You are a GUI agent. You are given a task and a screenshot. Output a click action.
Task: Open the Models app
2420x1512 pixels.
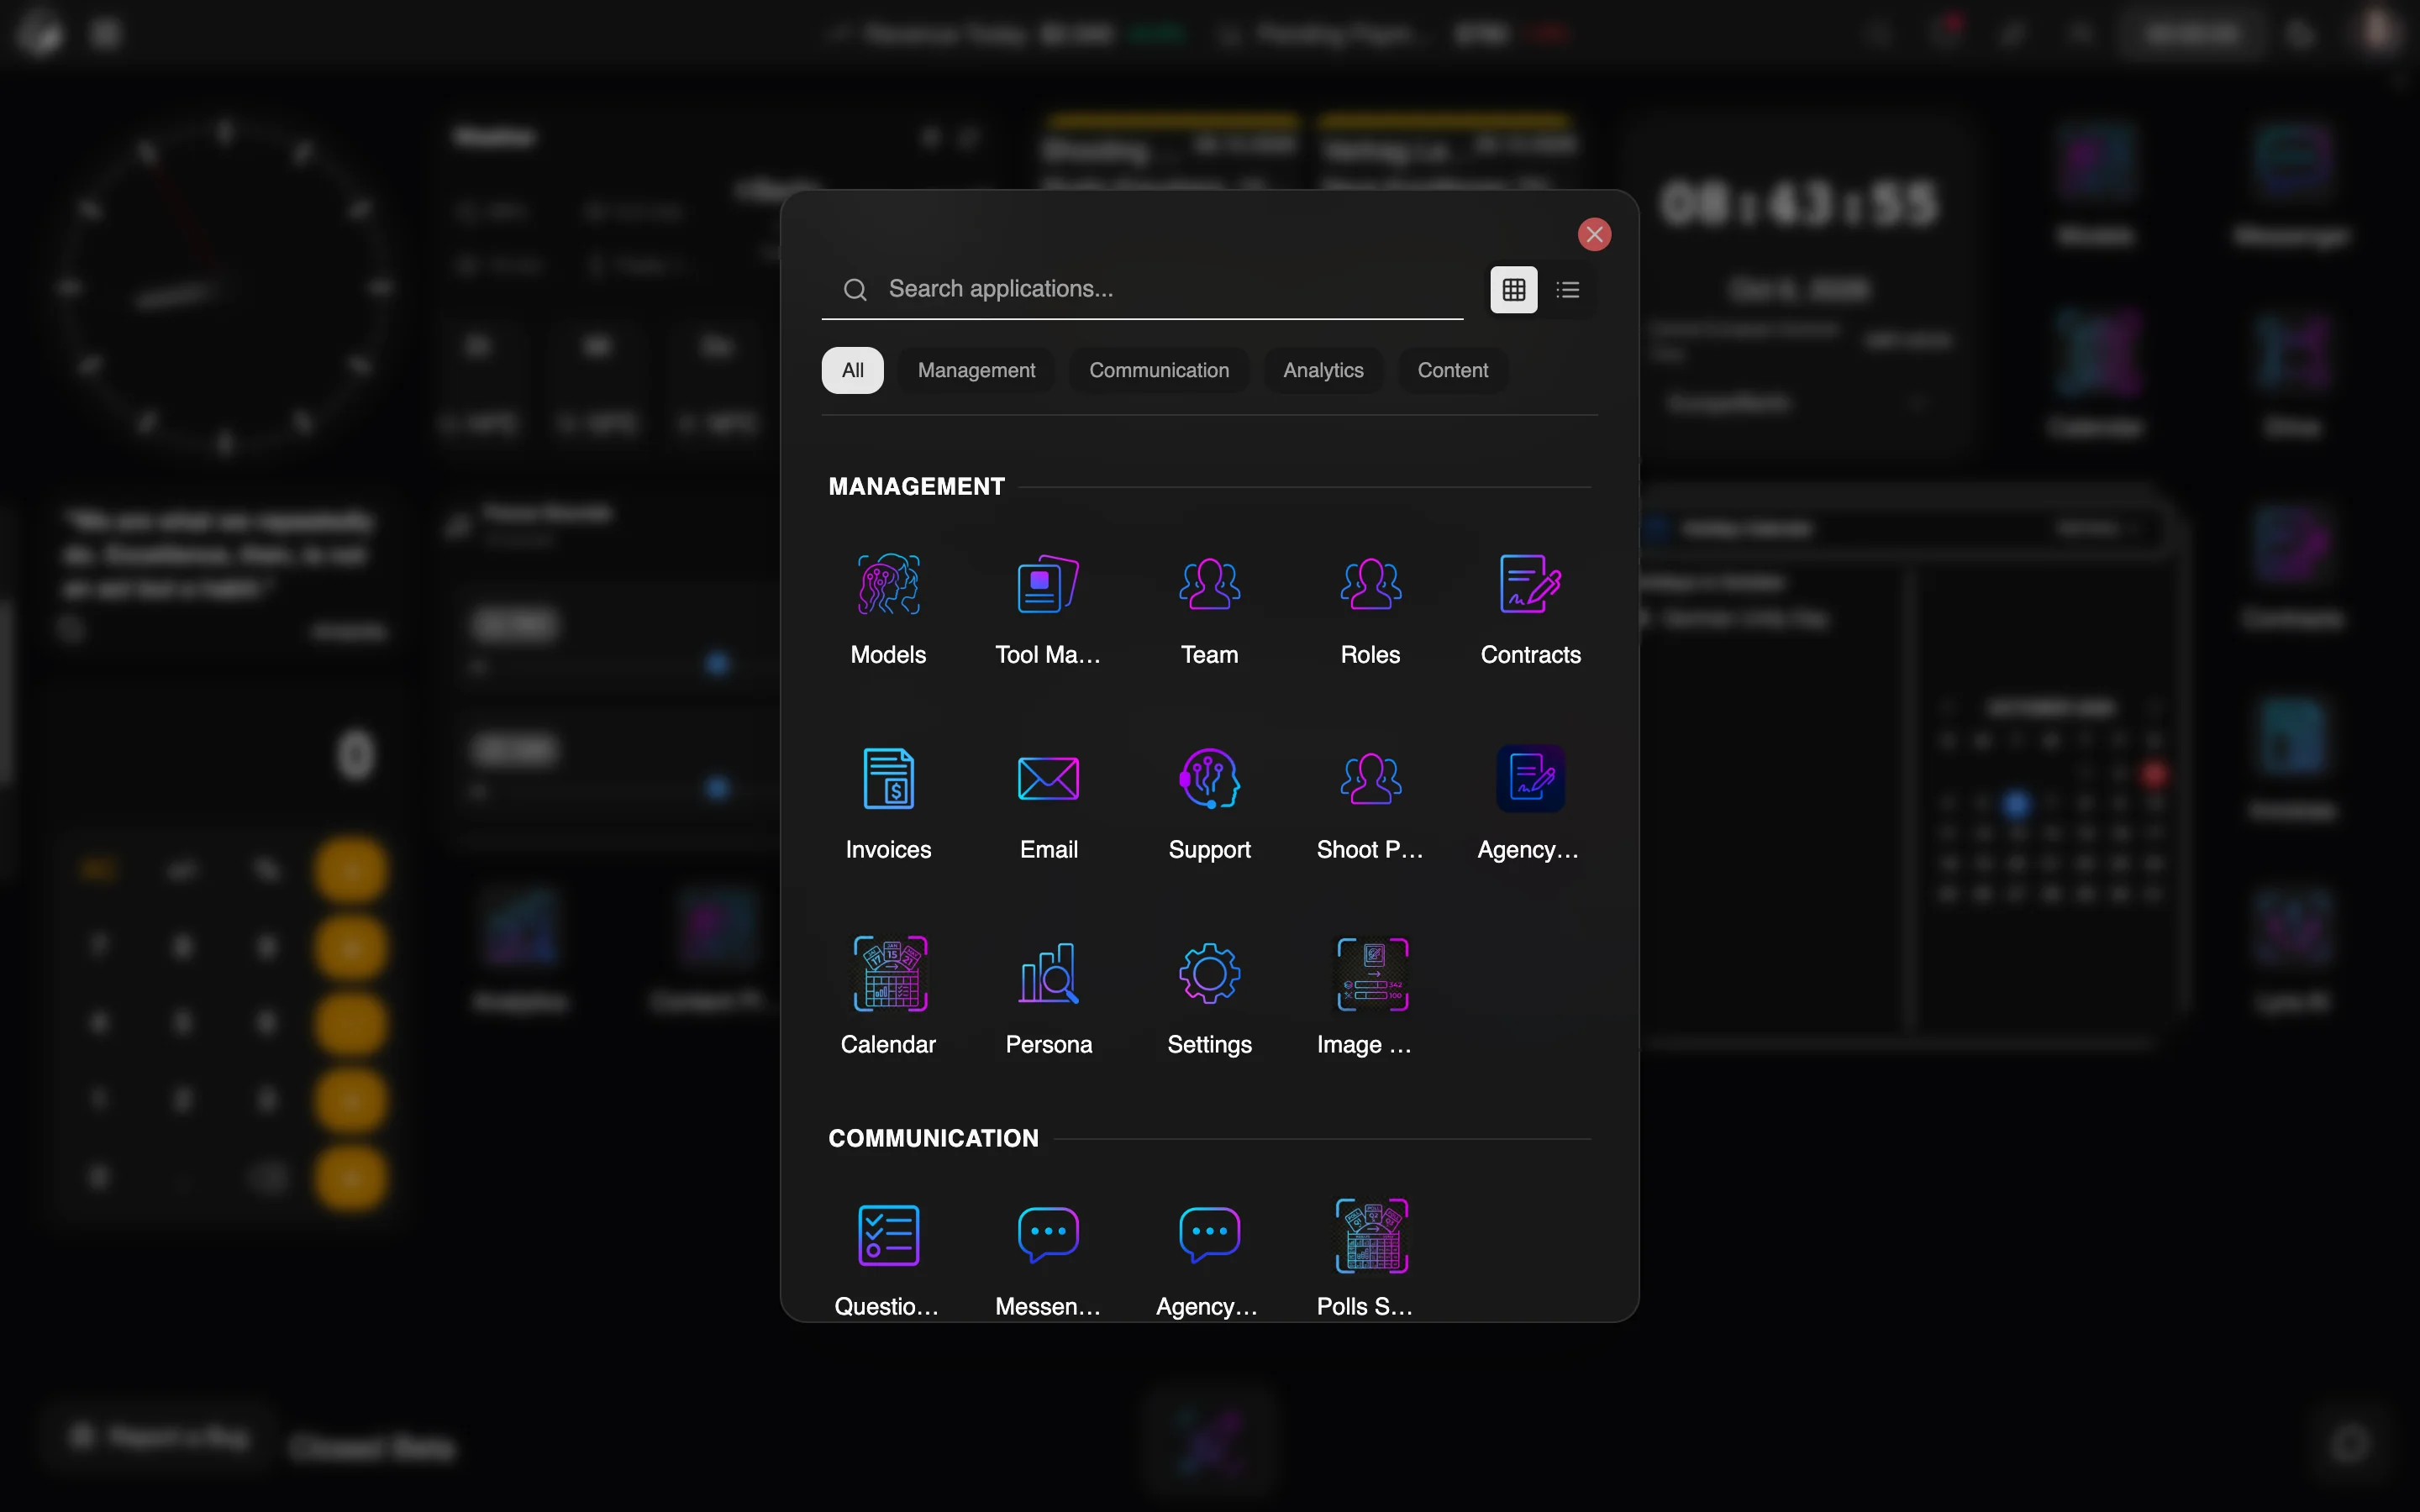pos(888,609)
